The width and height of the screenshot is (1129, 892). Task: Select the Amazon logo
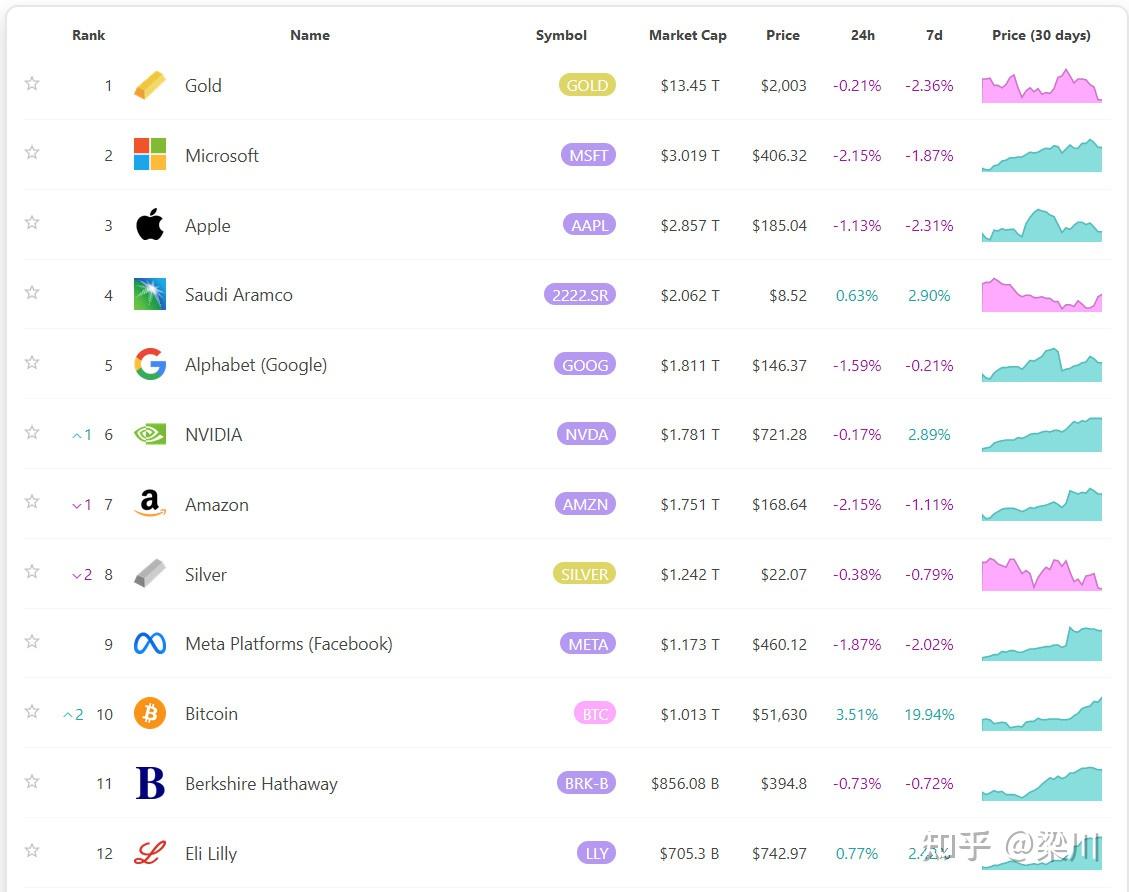point(149,504)
